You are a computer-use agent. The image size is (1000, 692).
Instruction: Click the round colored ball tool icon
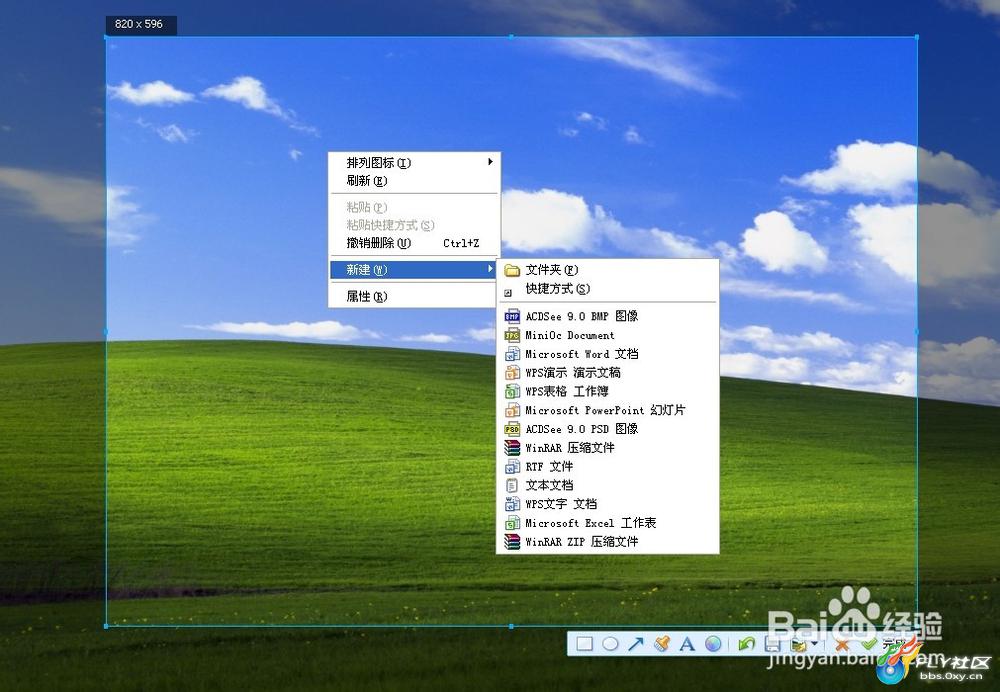[713, 644]
